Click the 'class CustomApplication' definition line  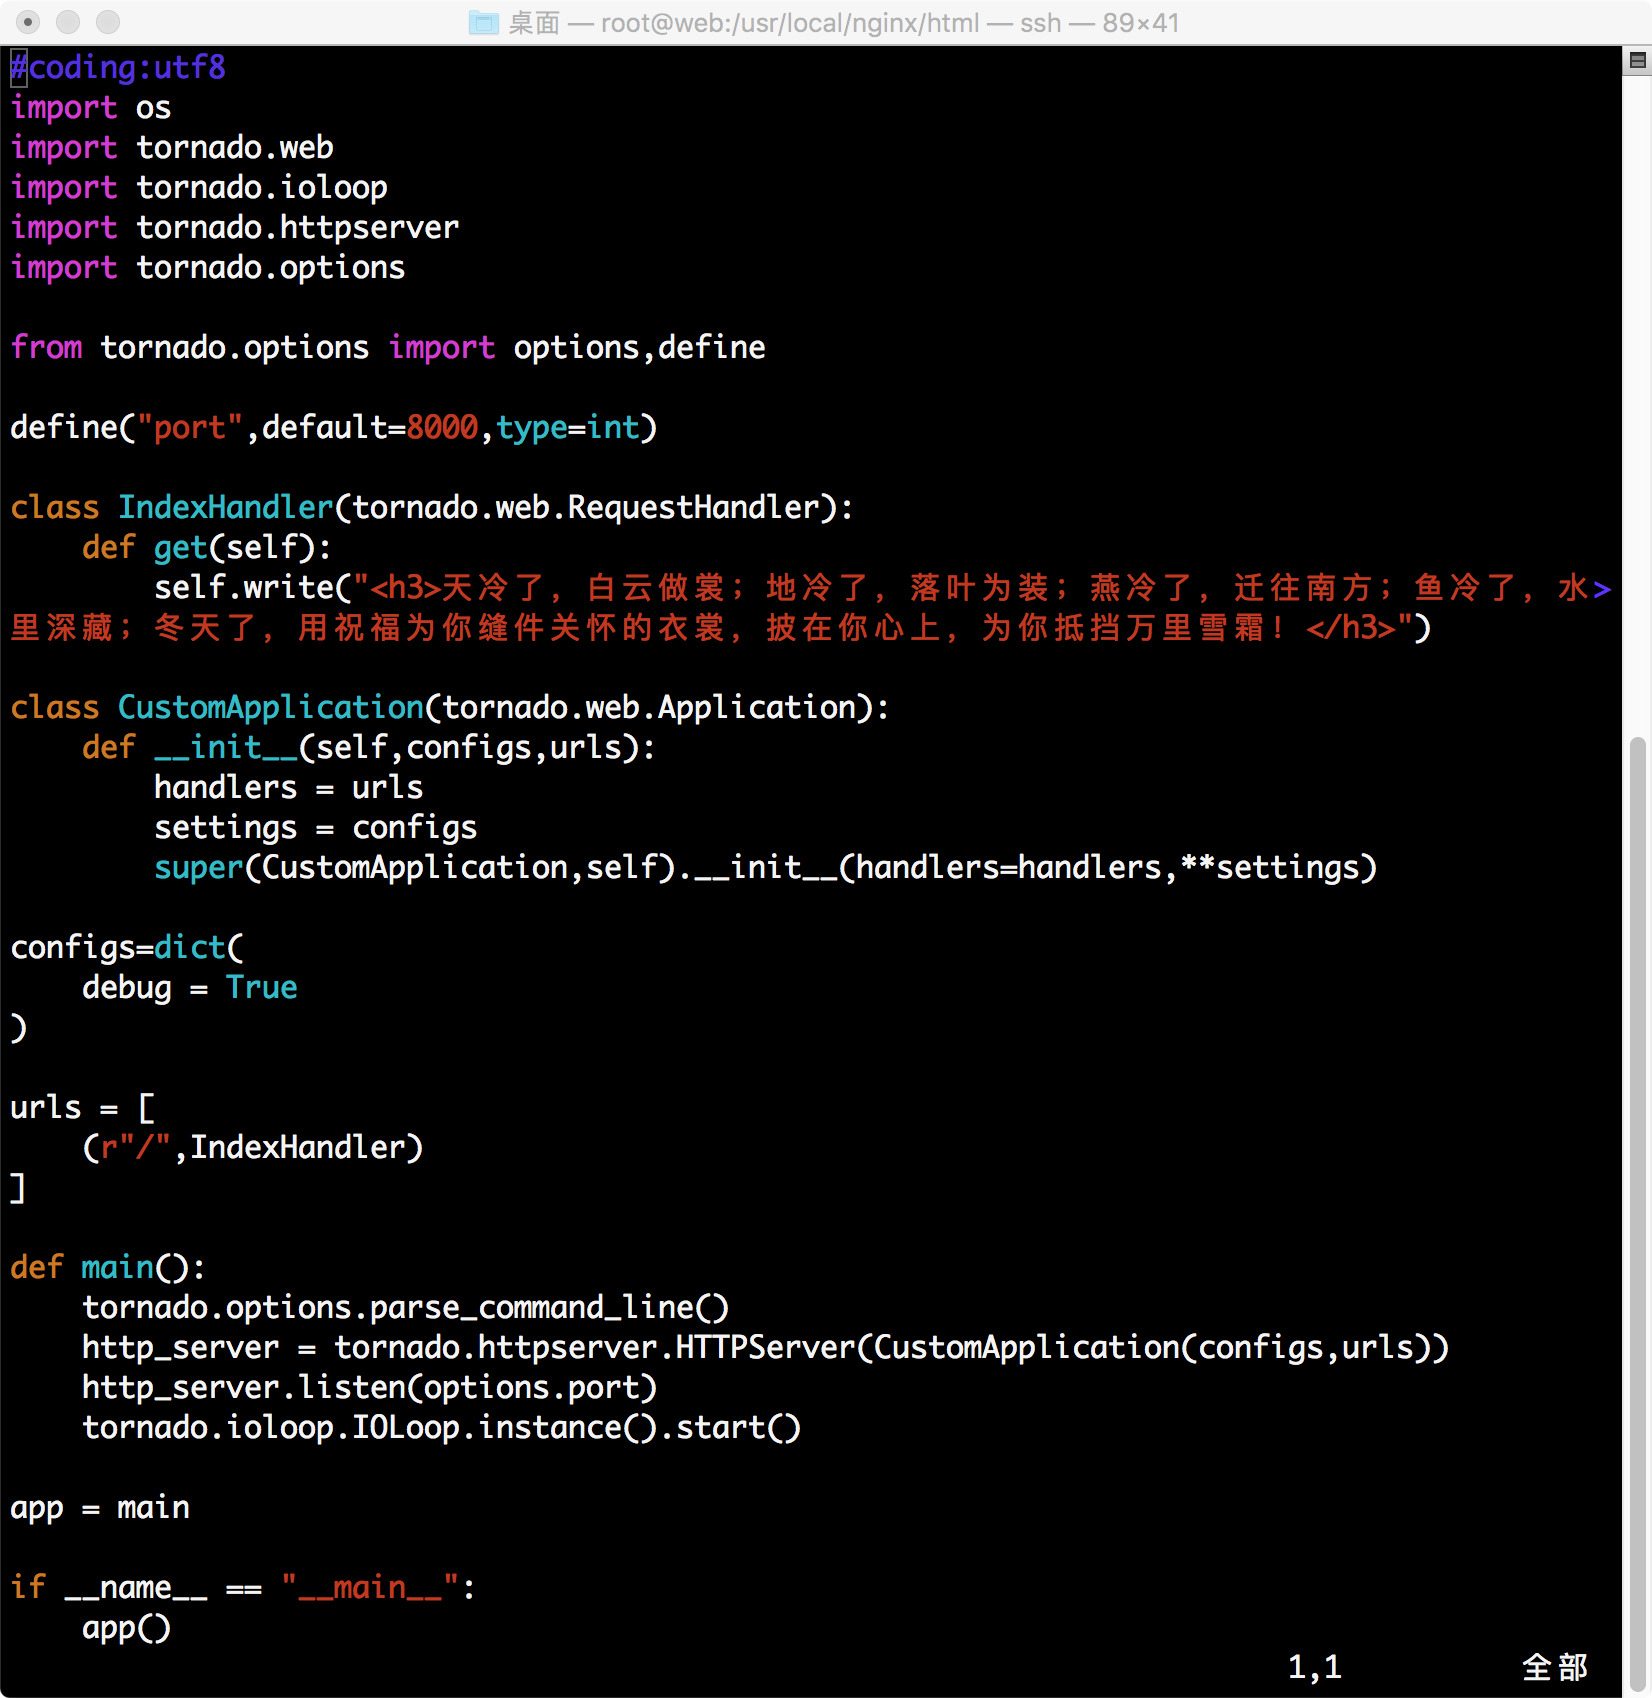[450, 707]
